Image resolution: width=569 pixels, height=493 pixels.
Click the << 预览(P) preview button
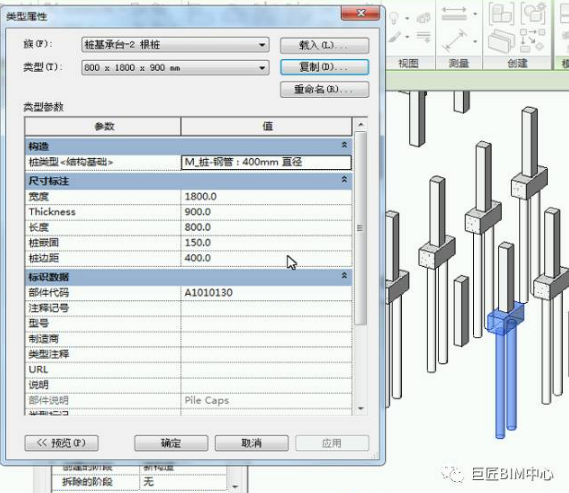point(61,443)
